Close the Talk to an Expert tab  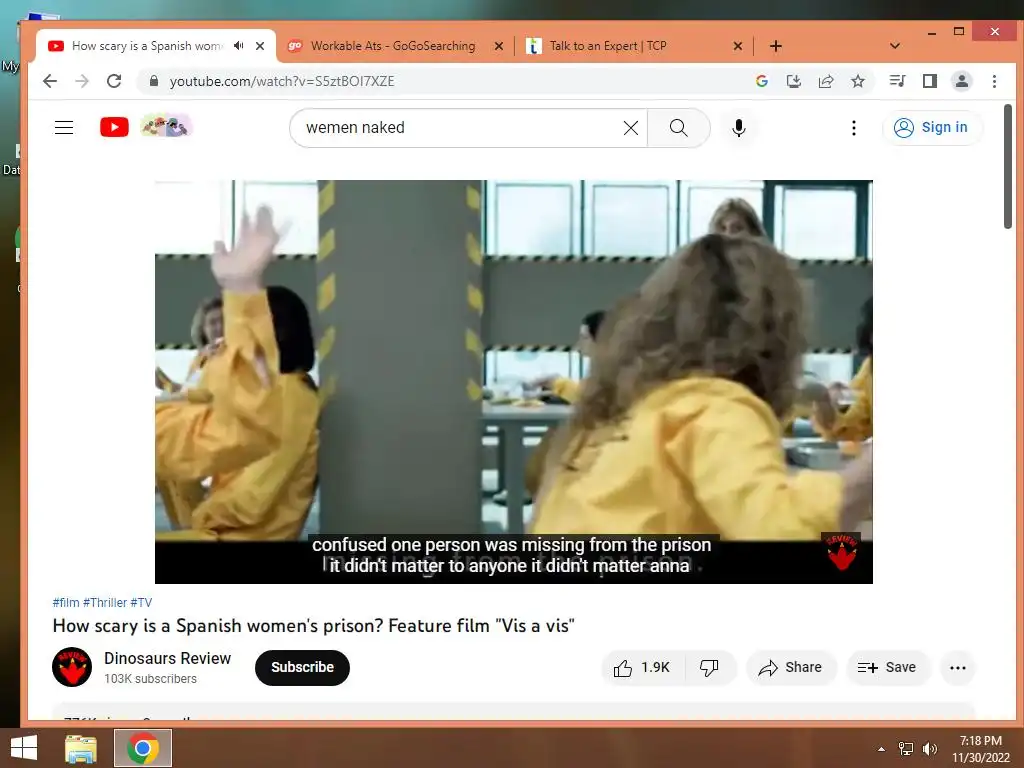[x=738, y=46]
